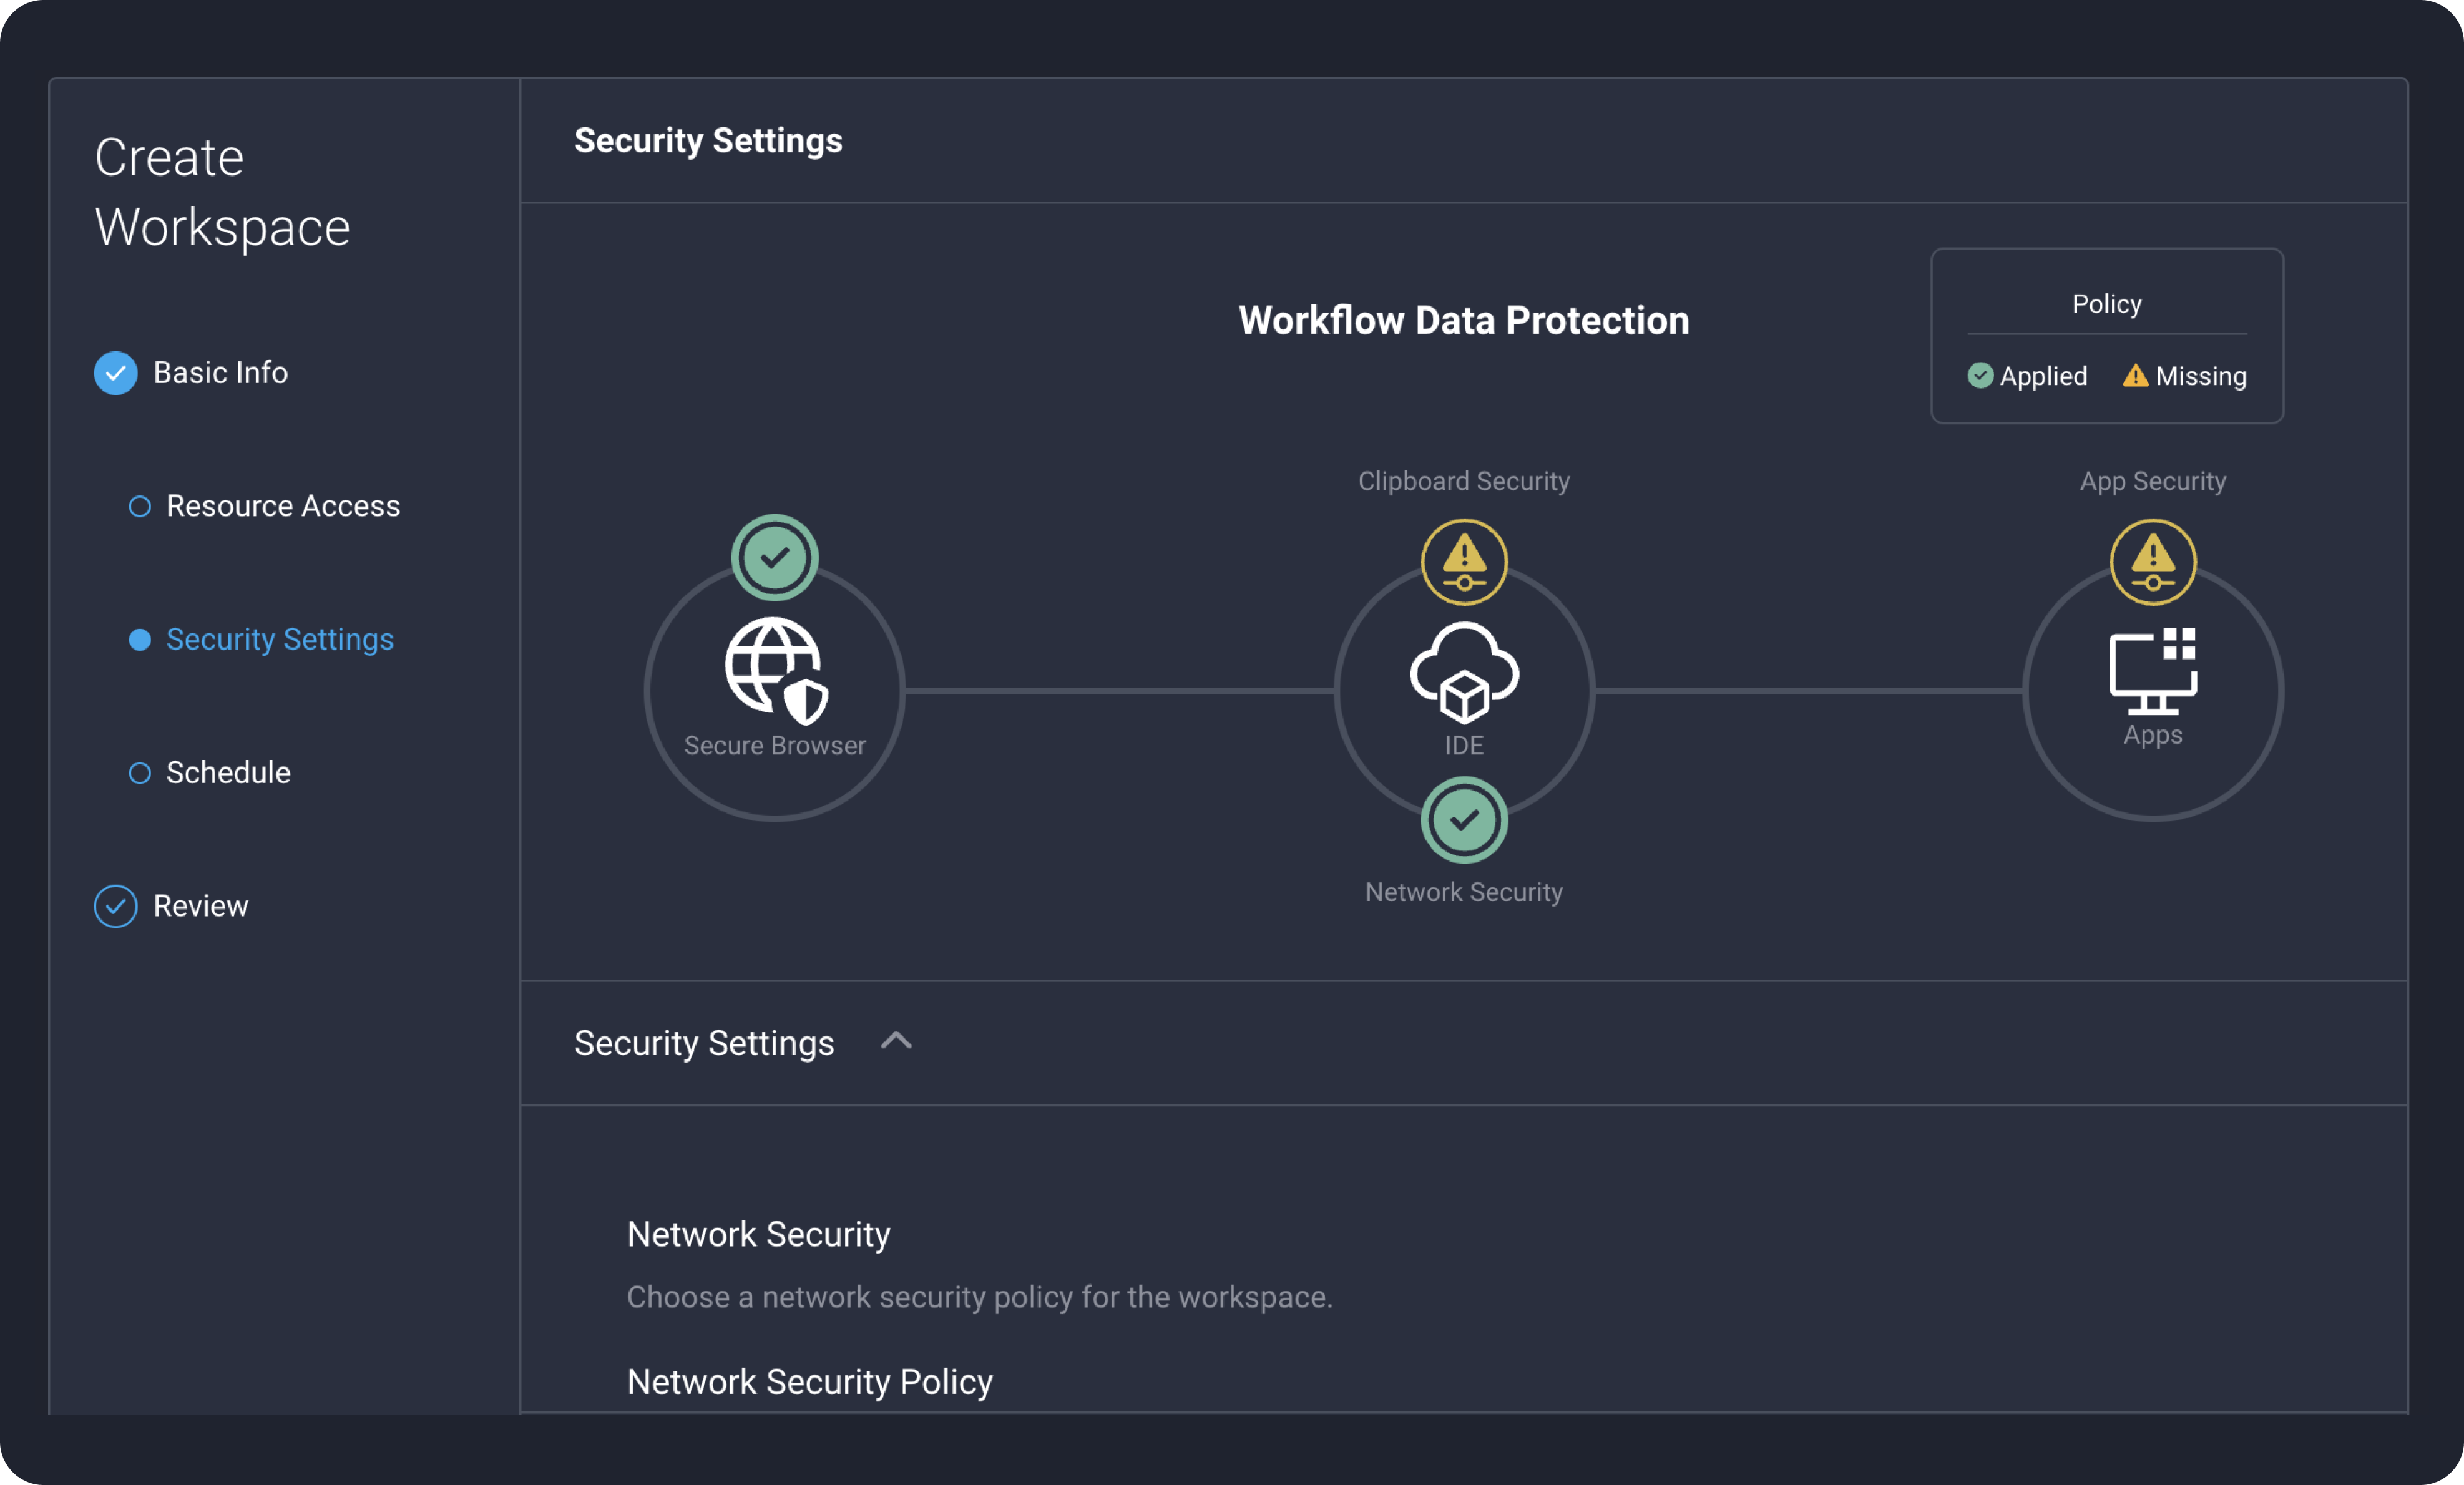
Task: Click the Resource Access step label
Action: [283, 506]
